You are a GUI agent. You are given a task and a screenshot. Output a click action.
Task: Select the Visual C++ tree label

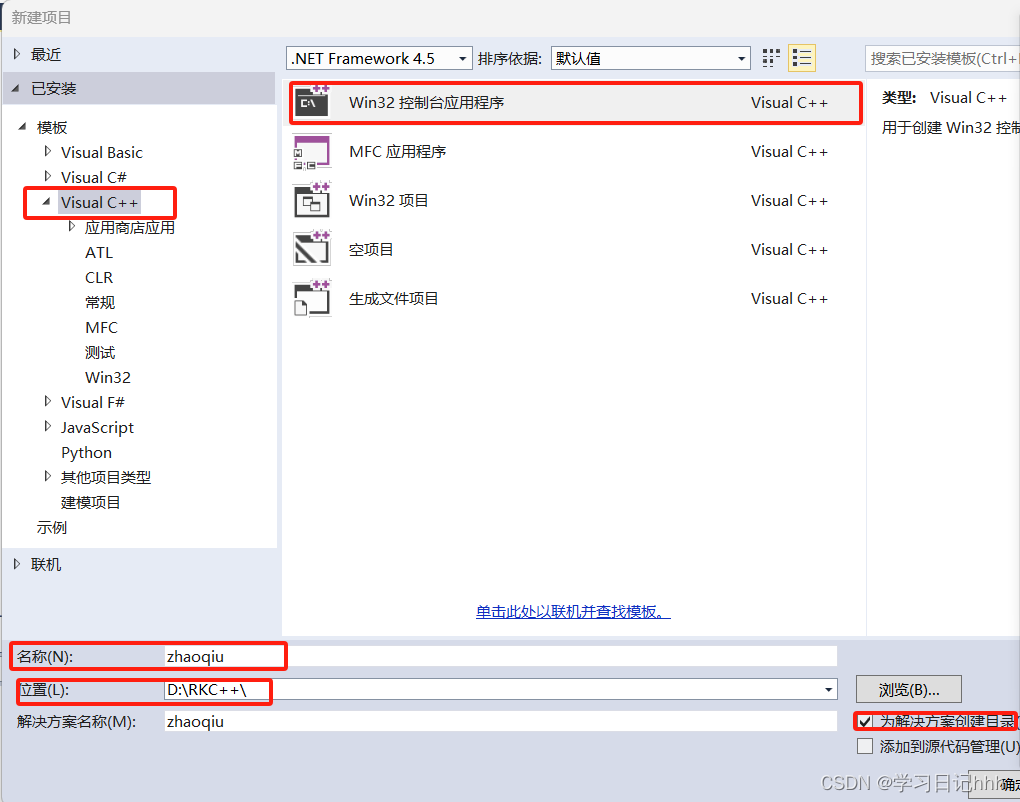pos(100,203)
